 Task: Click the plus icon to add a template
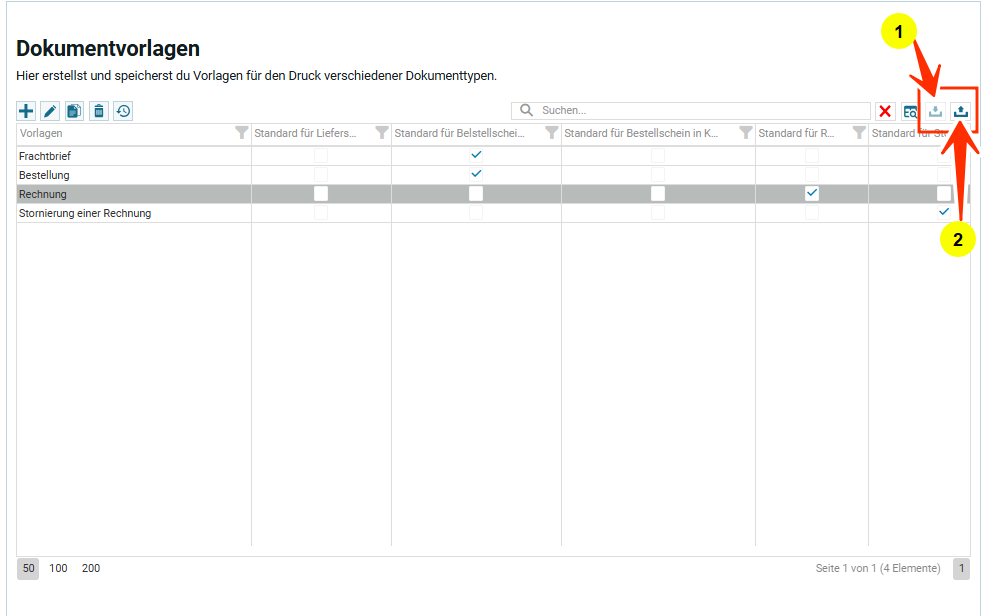[x=27, y=111]
